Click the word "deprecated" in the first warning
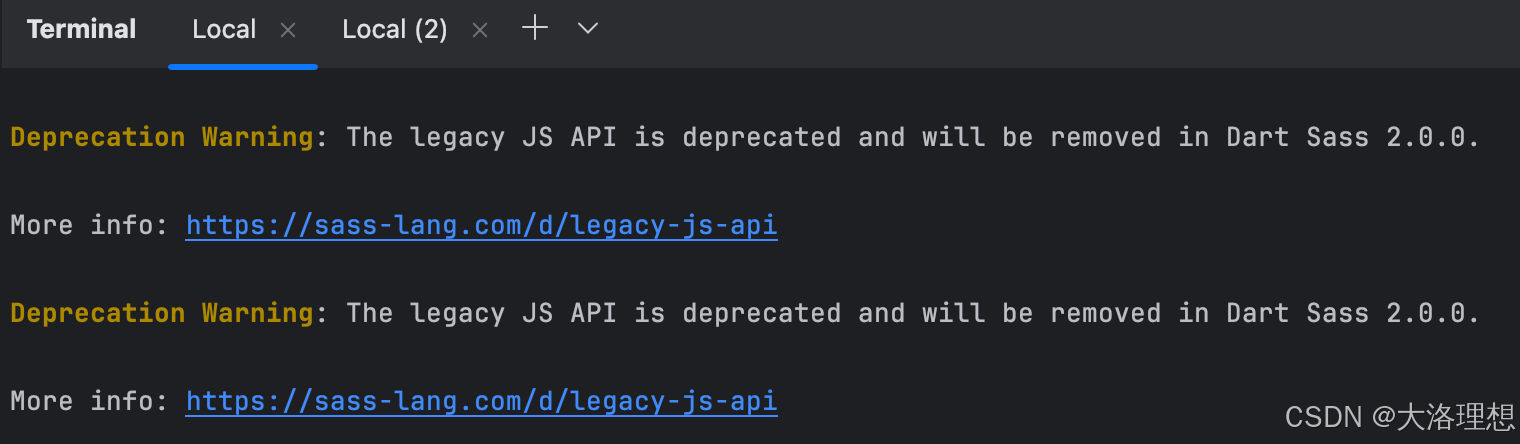This screenshot has width=1520, height=444. tap(762, 137)
